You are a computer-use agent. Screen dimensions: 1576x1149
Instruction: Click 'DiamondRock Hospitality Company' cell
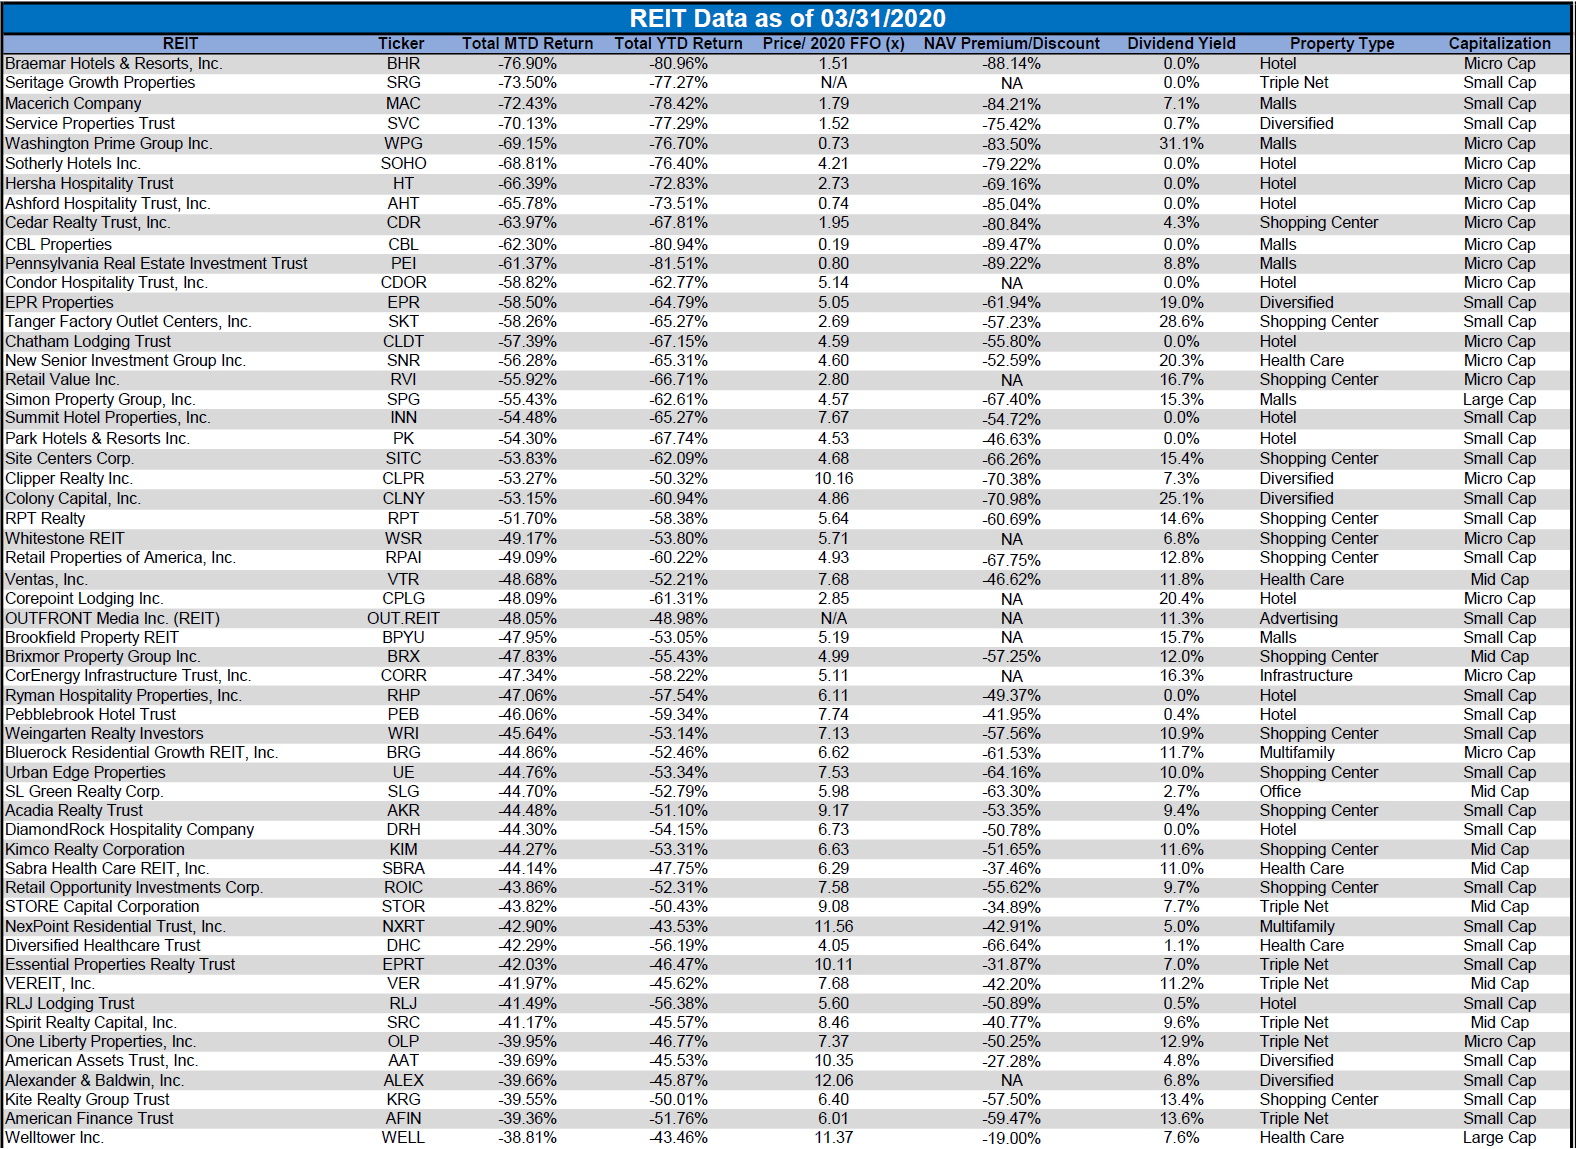click(x=129, y=830)
